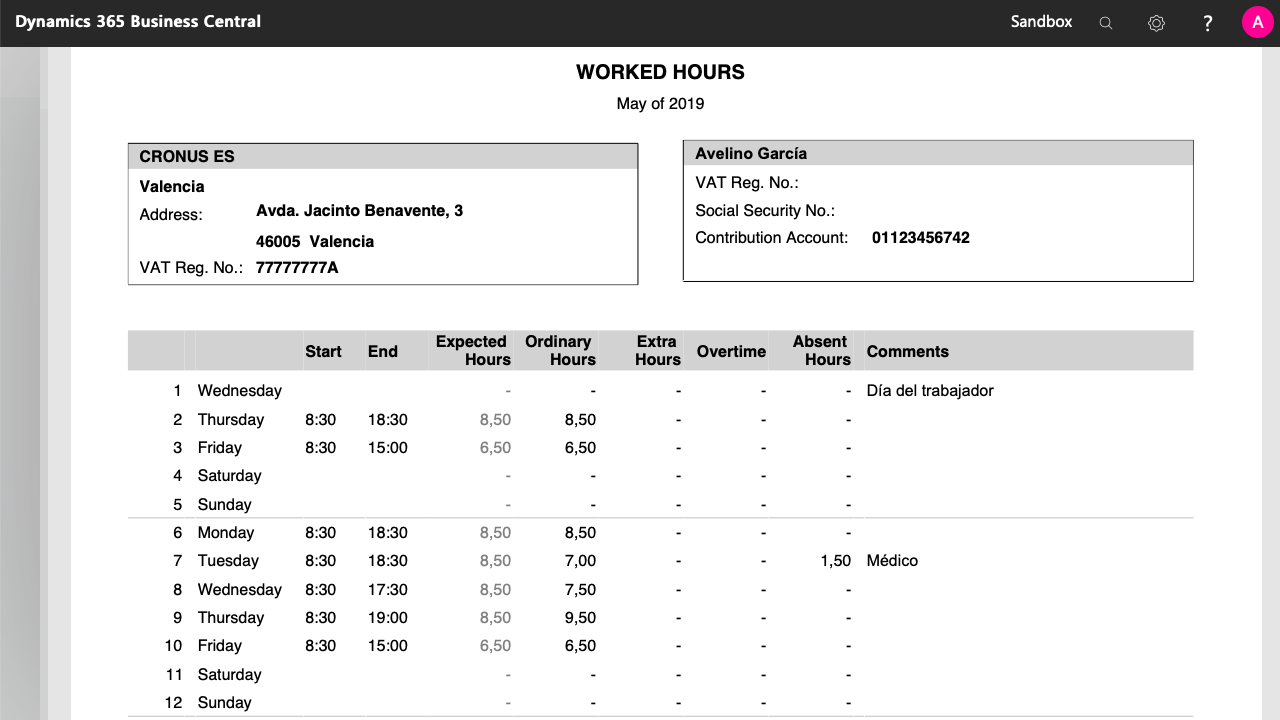Image resolution: width=1280 pixels, height=720 pixels.
Task: Open the help question mark icon
Action: click(1207, 21)
